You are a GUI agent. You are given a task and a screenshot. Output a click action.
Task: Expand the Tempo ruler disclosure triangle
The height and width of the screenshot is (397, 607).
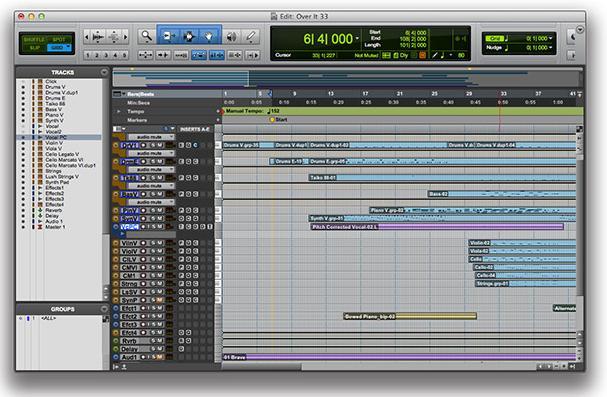(119, 111)
